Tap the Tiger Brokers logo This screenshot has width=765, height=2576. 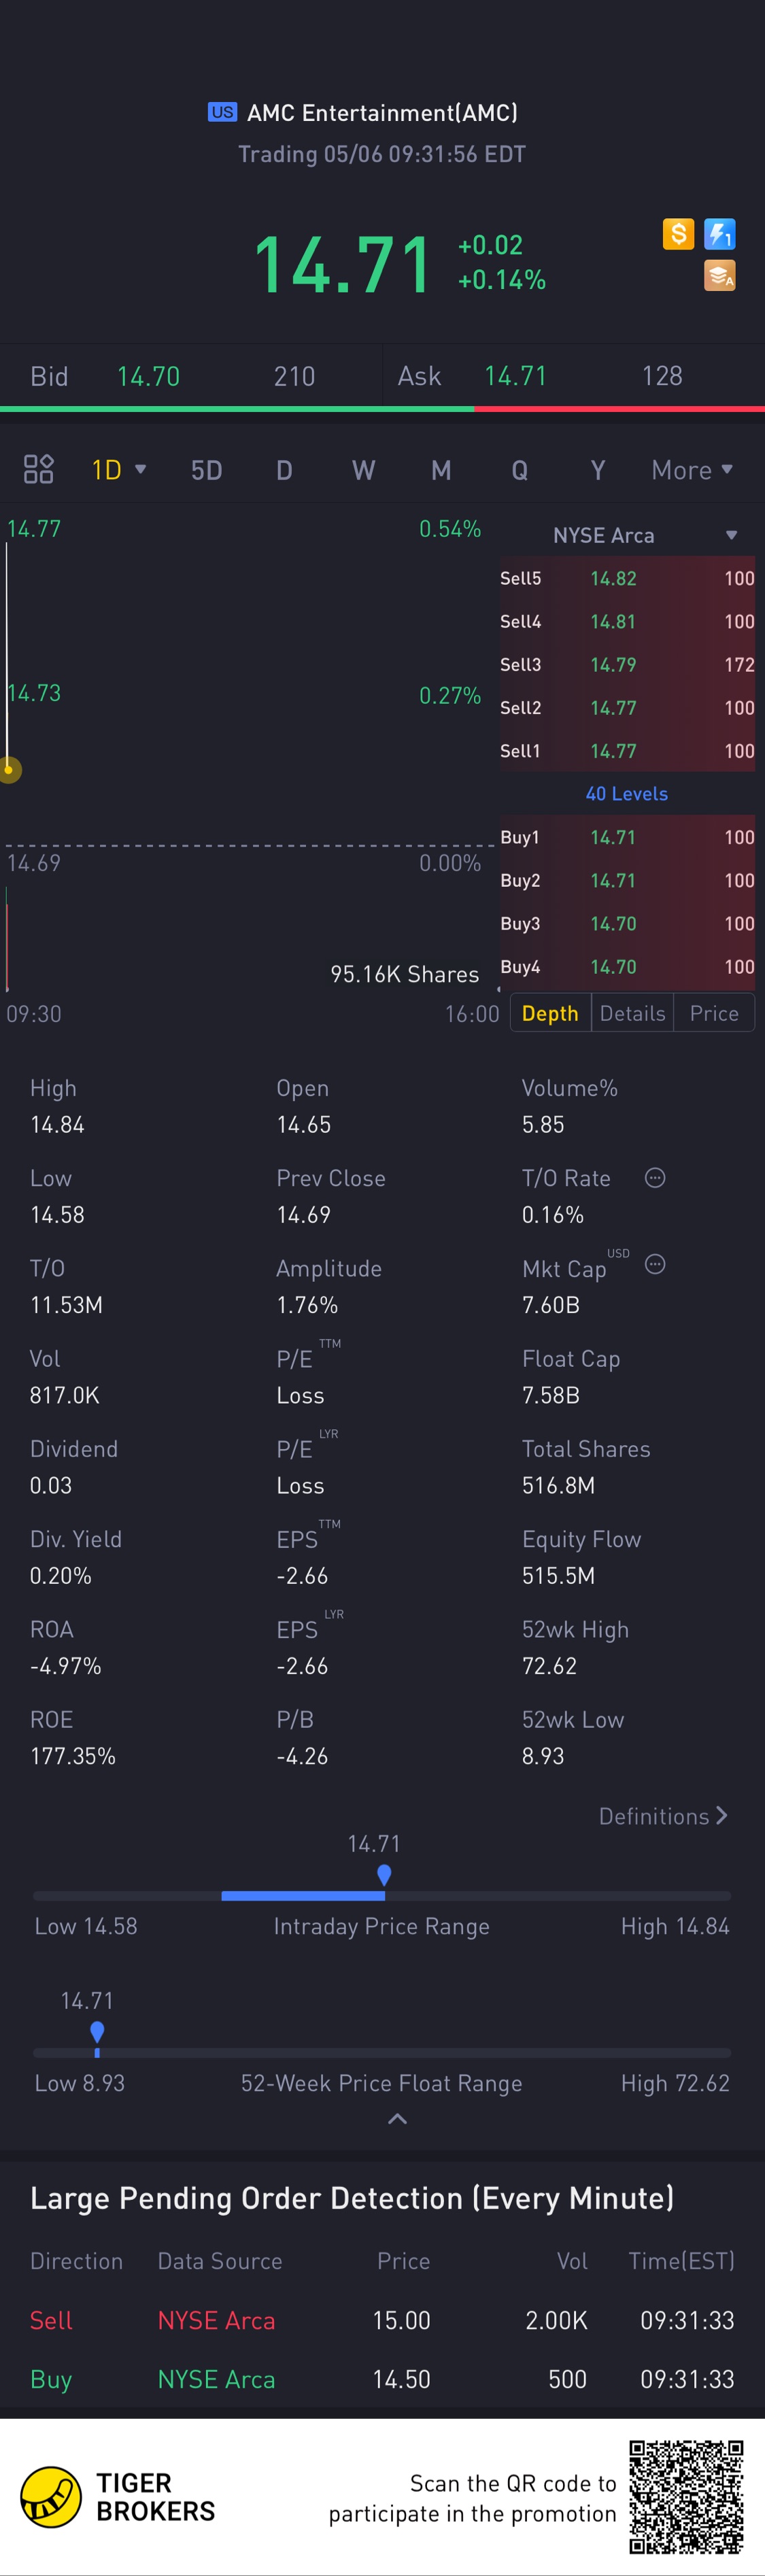(52, 2497)
